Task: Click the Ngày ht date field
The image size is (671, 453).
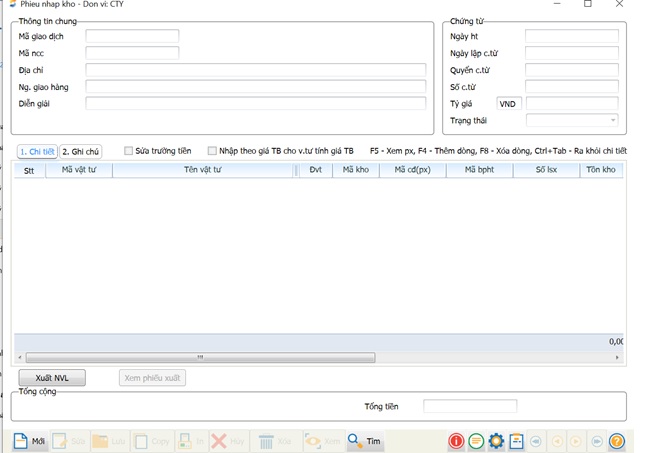Action: (571, 36)
